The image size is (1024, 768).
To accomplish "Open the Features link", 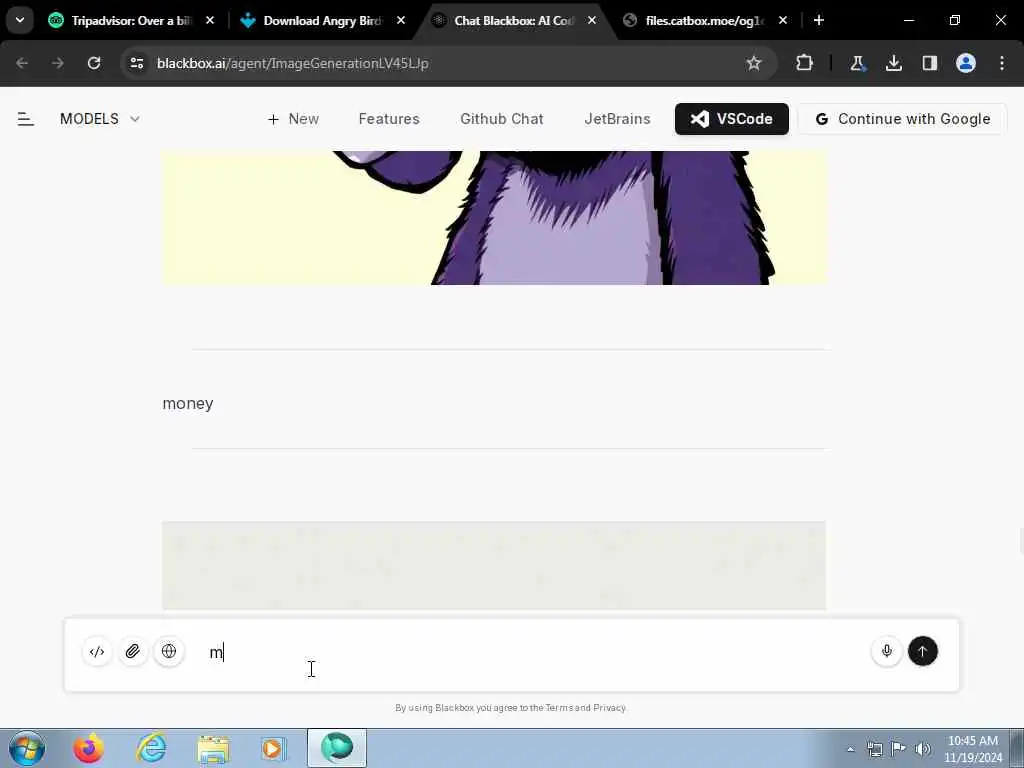I will (389, 119).
